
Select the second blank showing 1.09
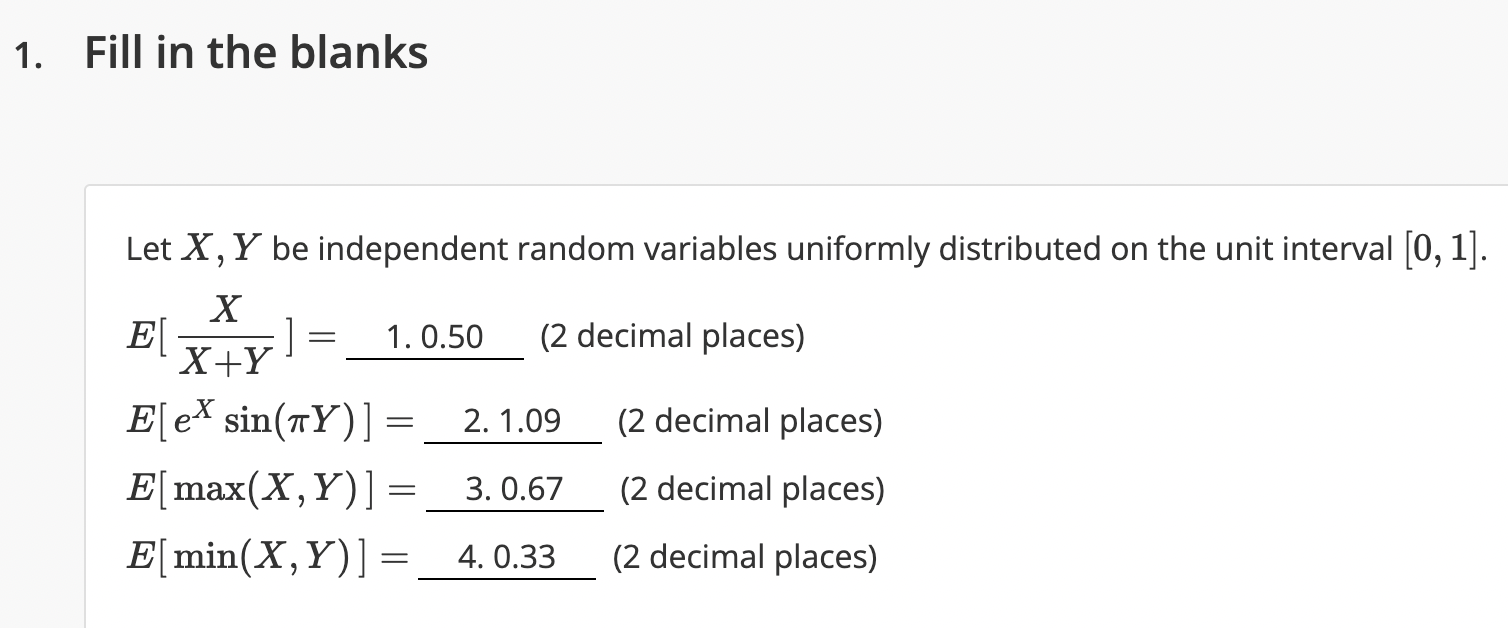click(513, 422)
